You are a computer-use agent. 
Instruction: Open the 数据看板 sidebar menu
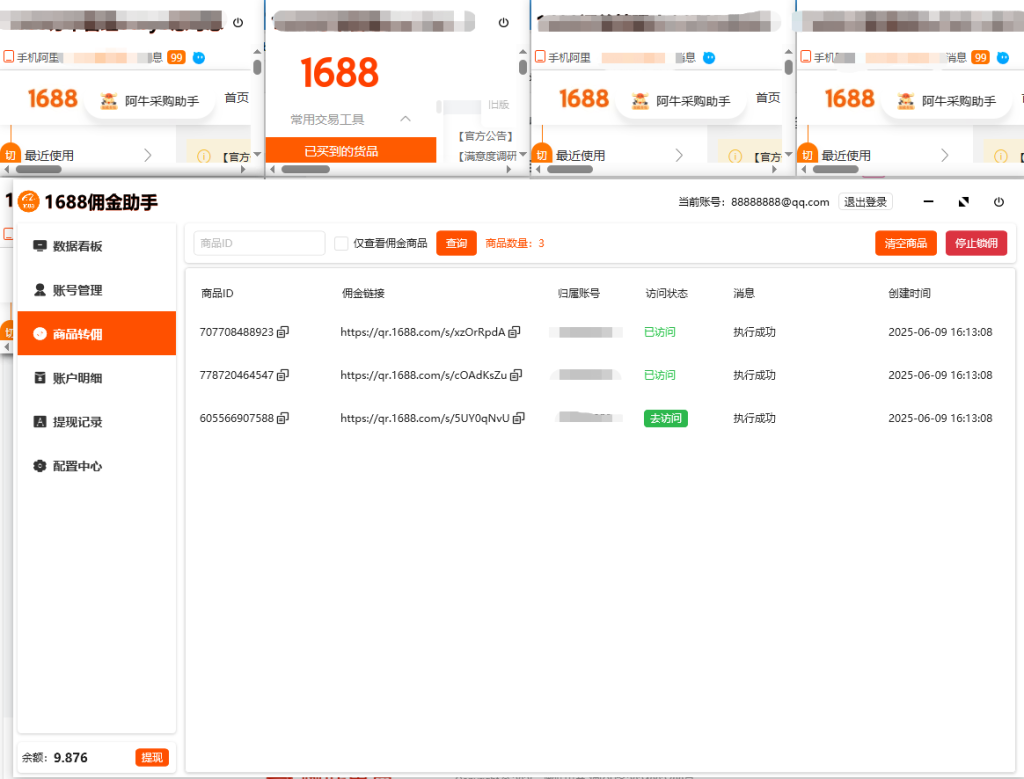(77, 246)
